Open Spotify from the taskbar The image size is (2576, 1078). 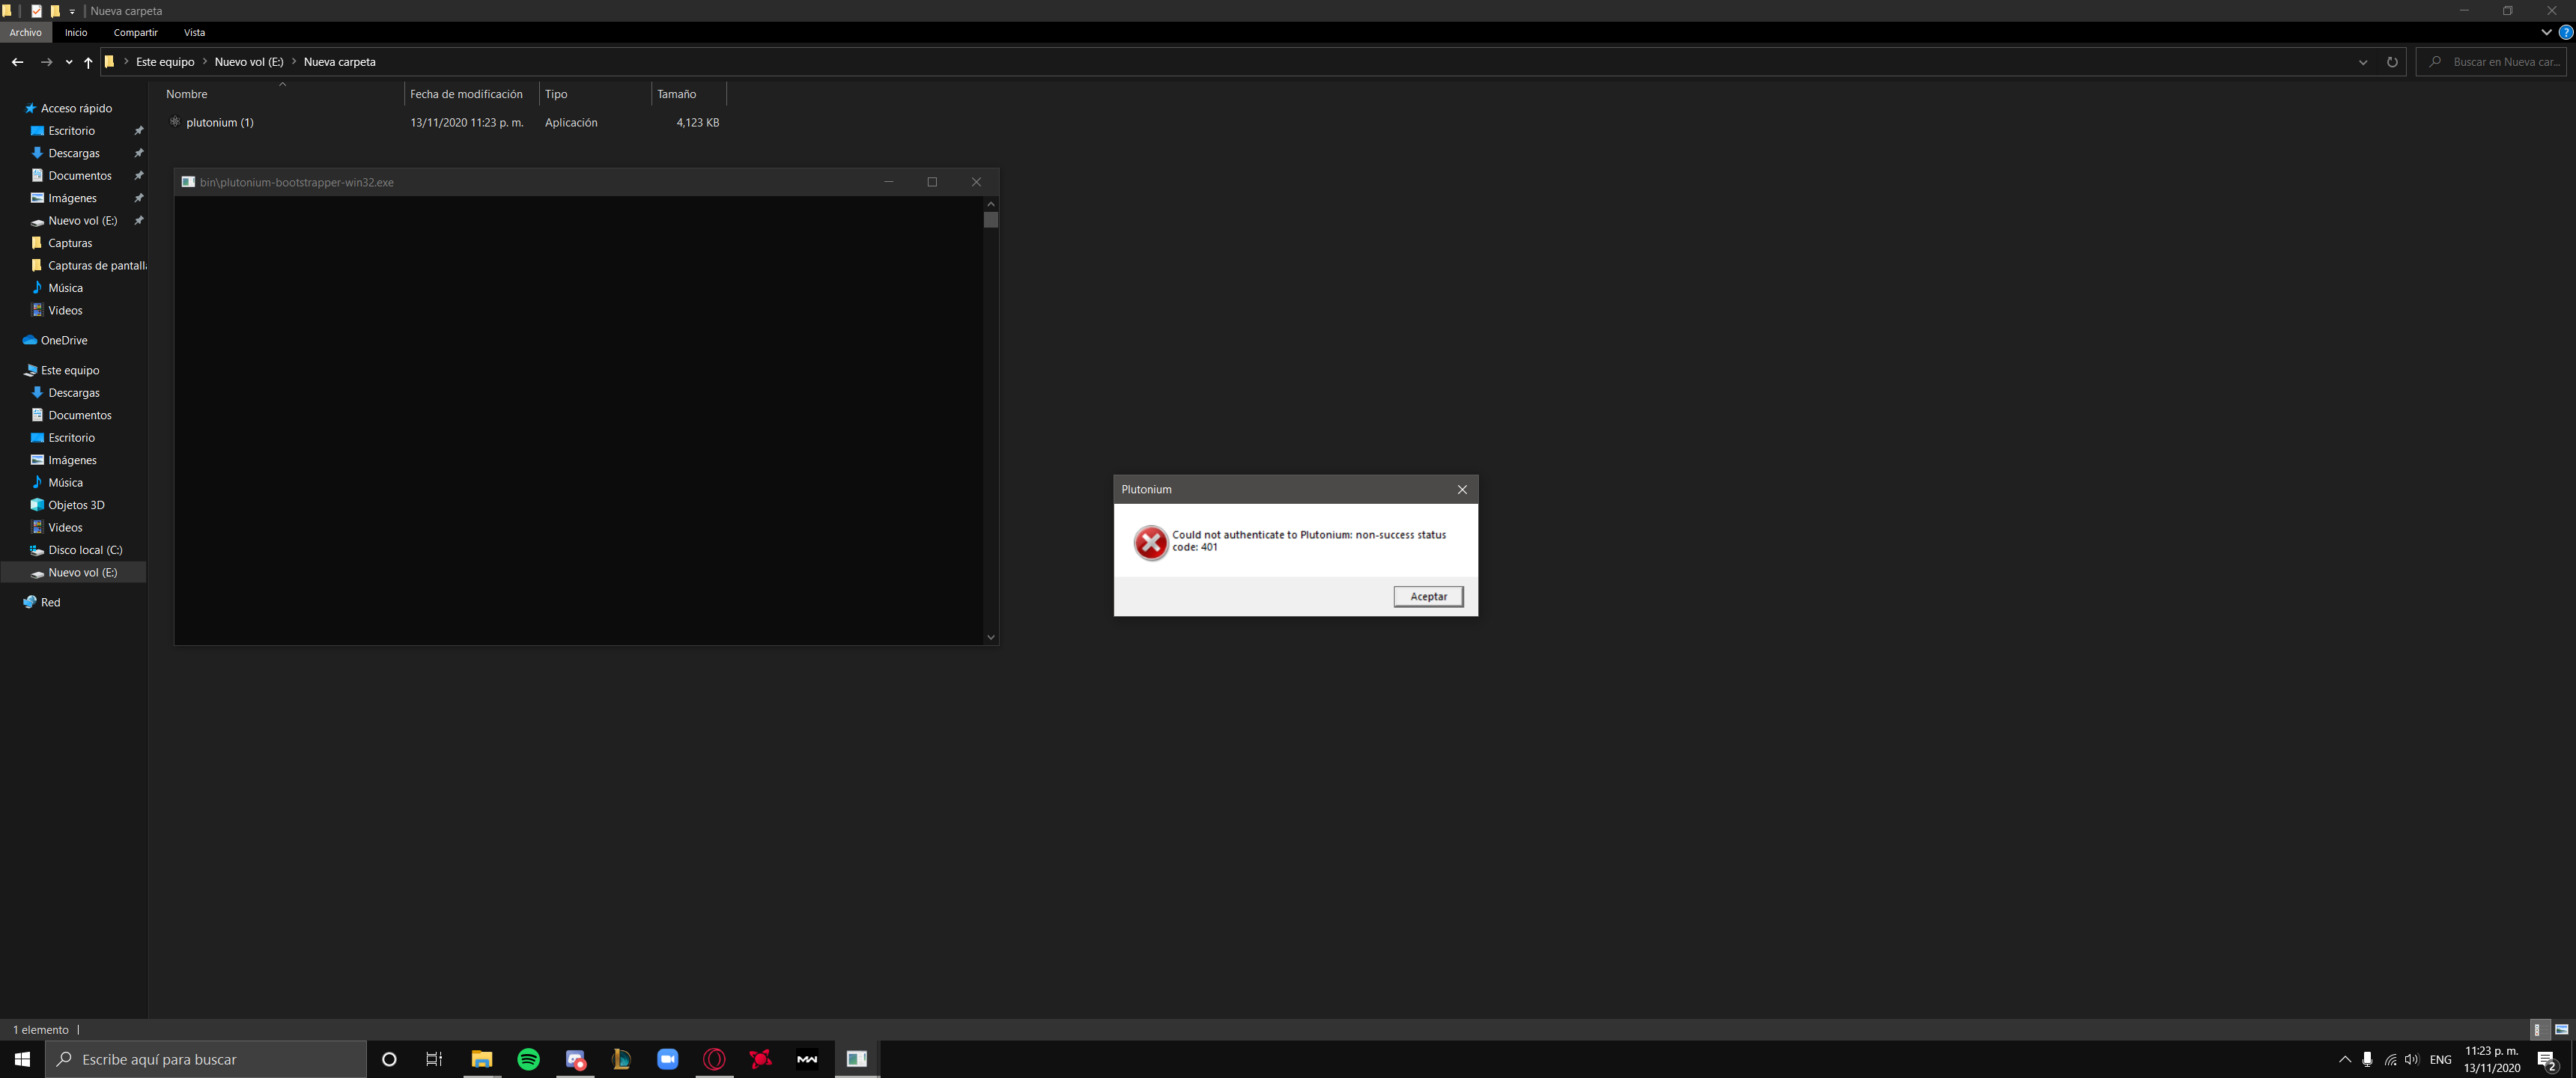pos(528,1059)
